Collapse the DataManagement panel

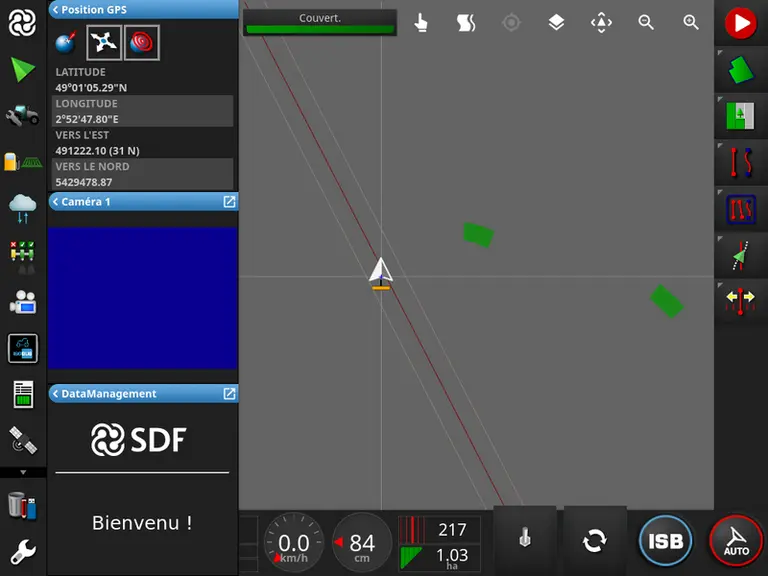(x=55, y=394)
